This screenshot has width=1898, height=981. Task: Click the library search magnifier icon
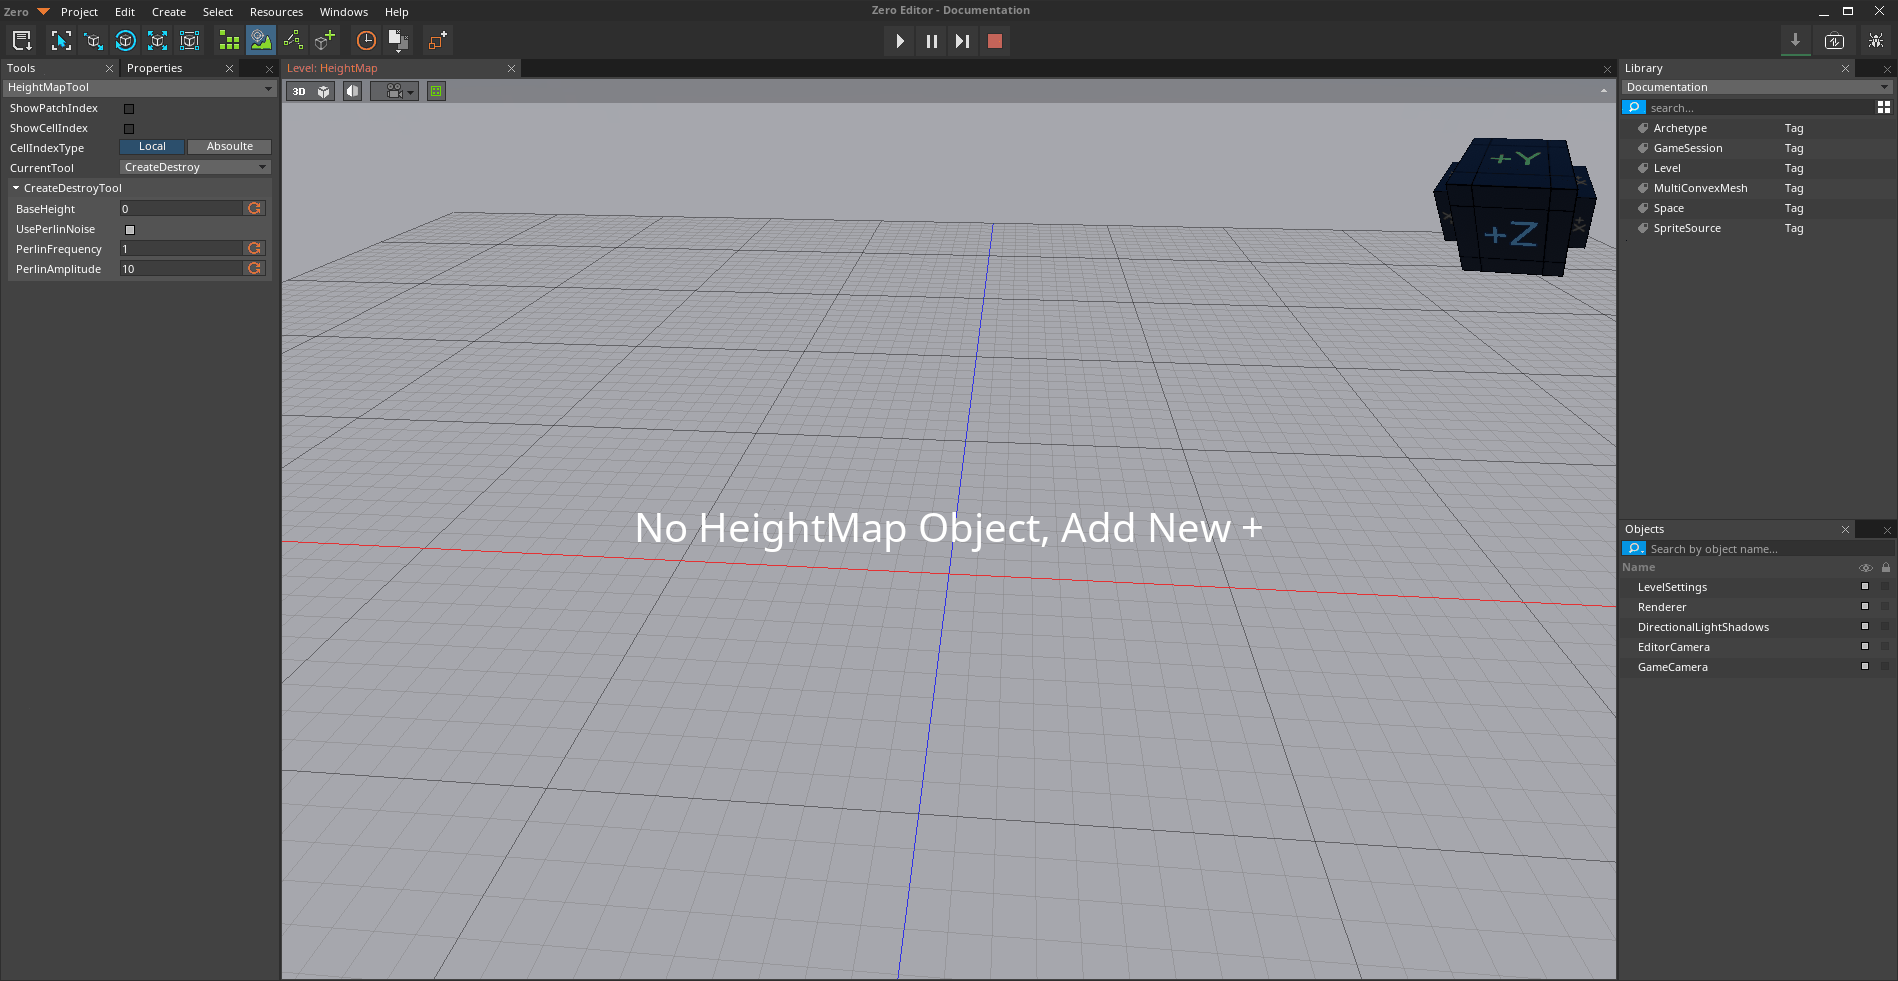(x=1634, y=107)
